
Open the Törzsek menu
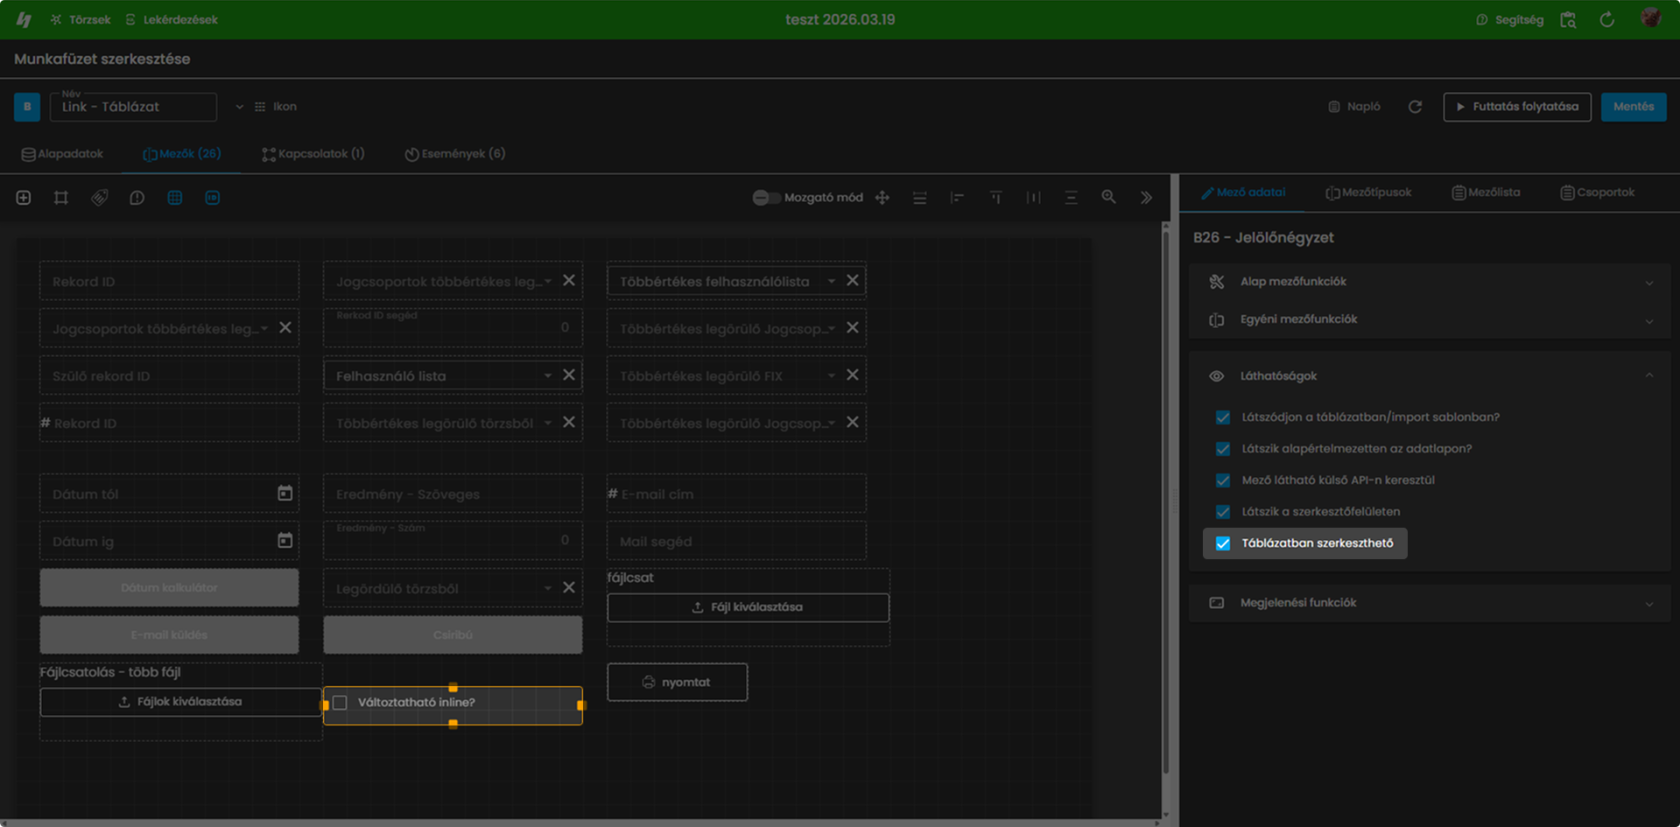pos(80,20)
